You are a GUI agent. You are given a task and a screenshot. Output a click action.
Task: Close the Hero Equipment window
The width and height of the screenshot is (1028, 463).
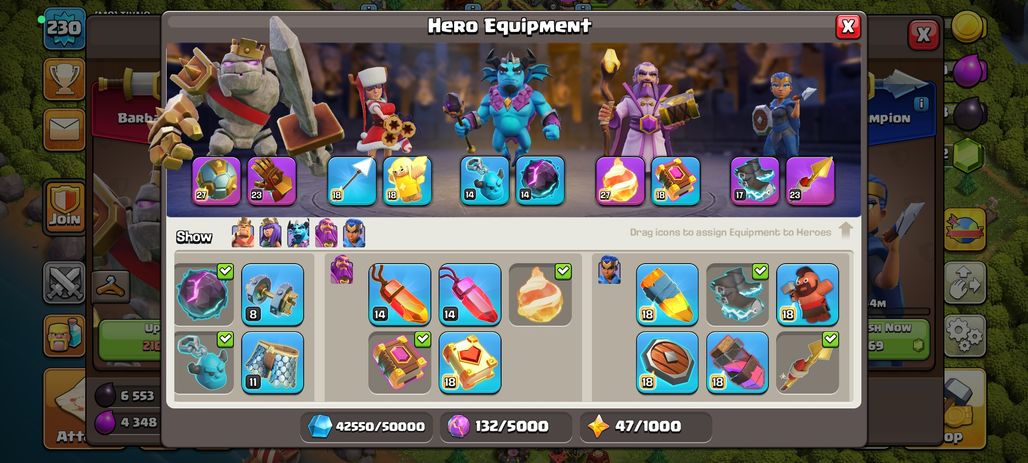pos(848,26)
